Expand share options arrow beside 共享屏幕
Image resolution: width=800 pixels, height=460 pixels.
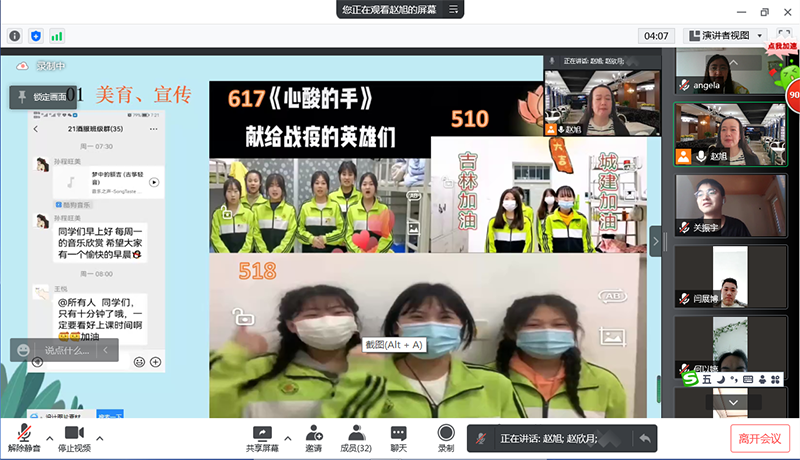[x=288, y=438]
